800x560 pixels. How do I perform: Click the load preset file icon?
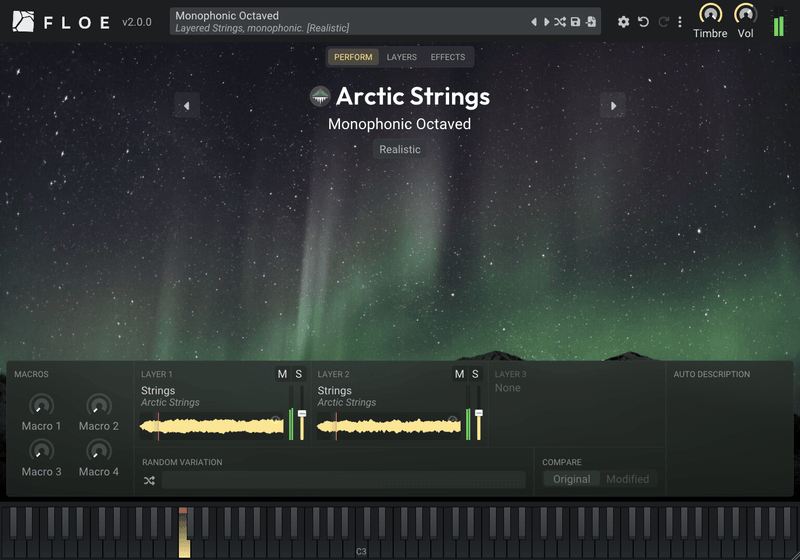(x=591, y=22)
